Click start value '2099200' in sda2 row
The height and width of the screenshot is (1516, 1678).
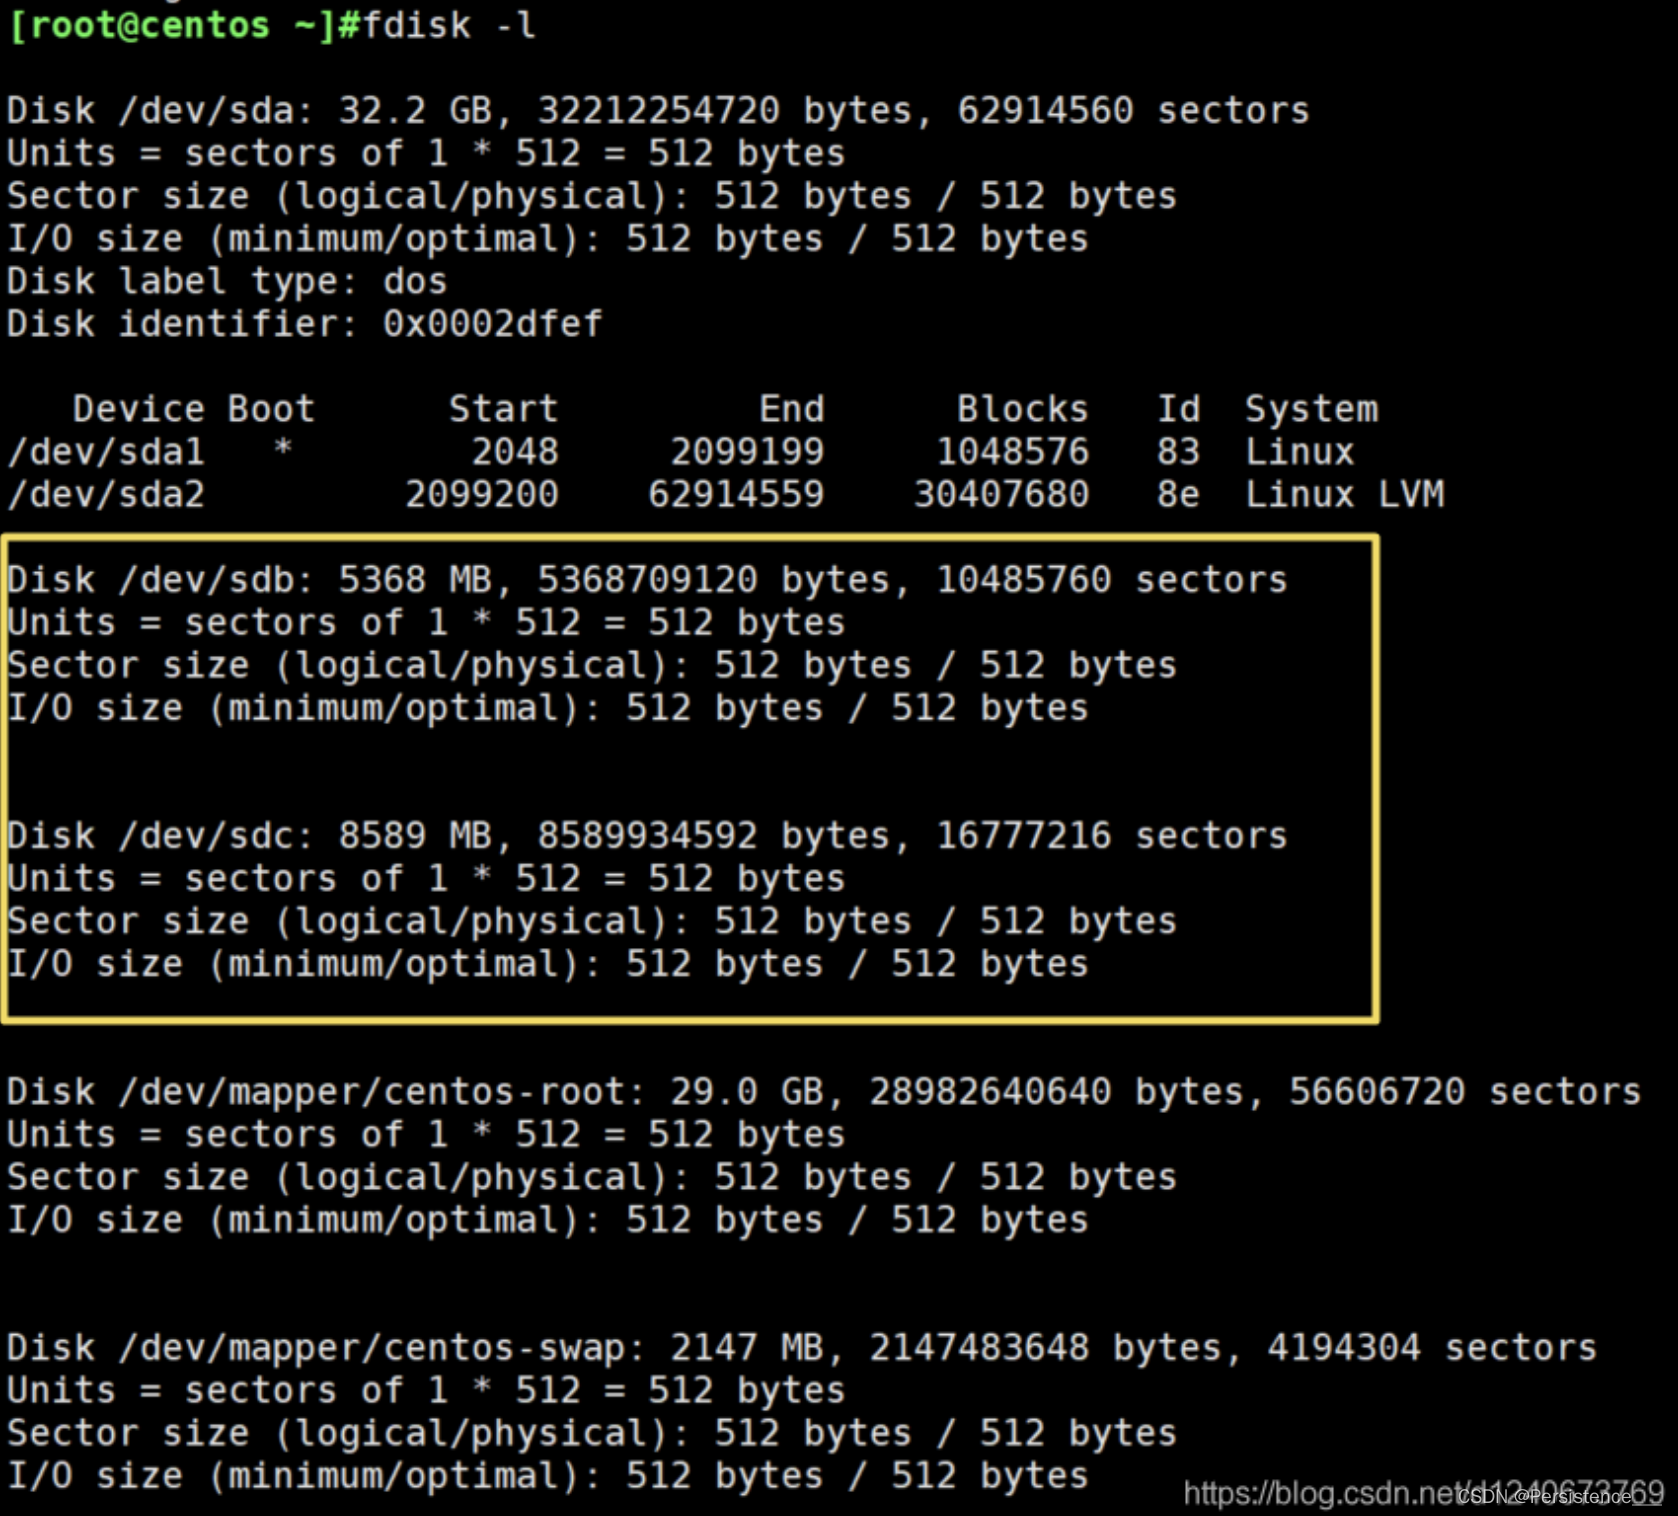[x=482, y=494]
